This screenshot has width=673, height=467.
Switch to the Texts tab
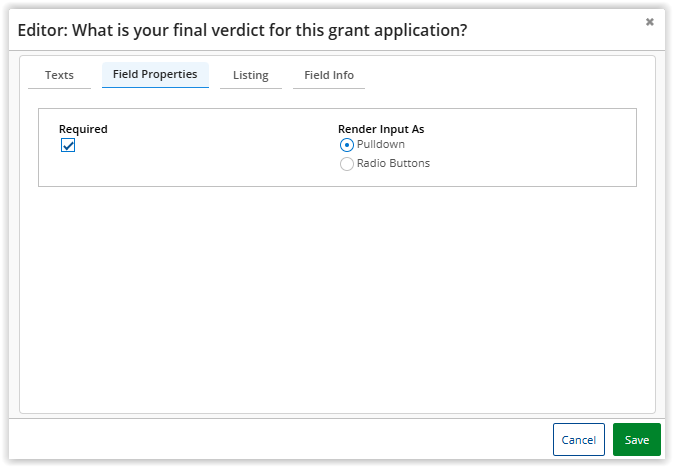[59, 75]
